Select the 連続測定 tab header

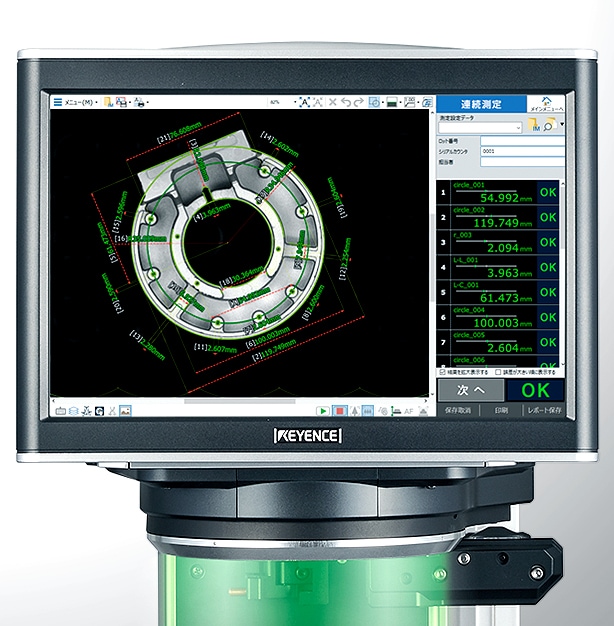pyautogui.click(x=481, y=104)
